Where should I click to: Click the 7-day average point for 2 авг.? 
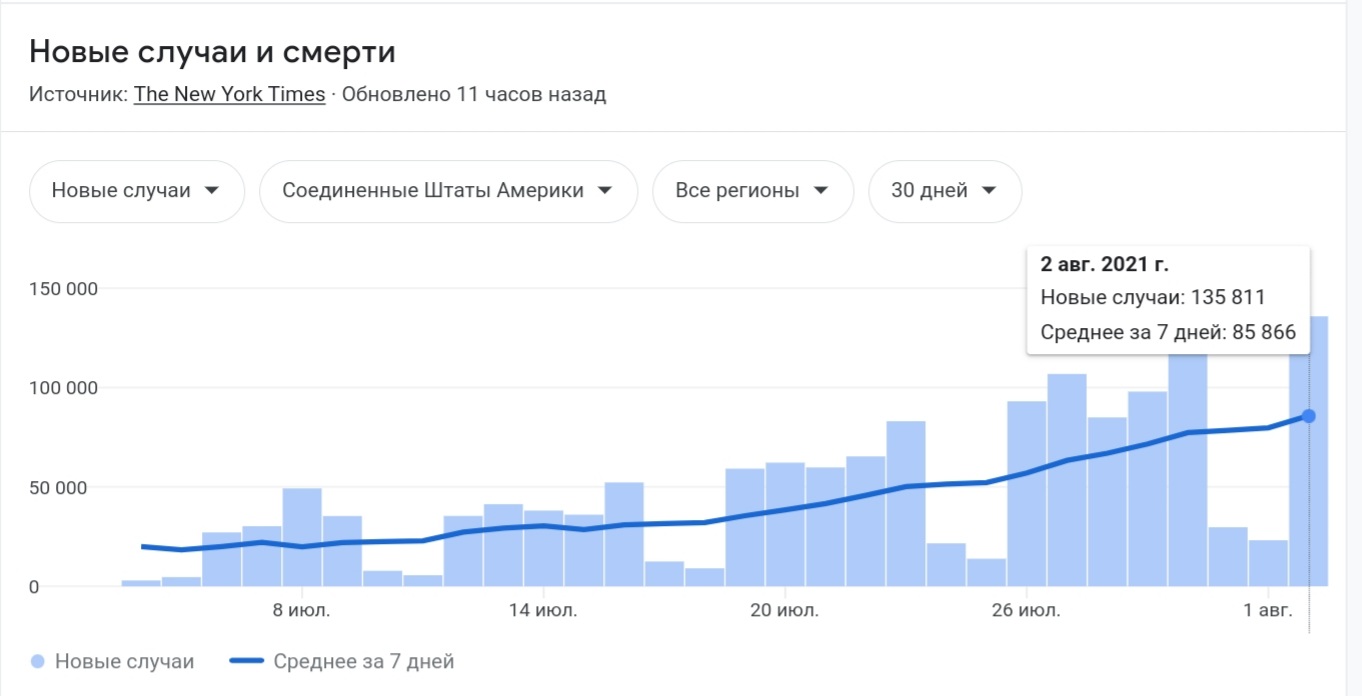click(1308, 416)
